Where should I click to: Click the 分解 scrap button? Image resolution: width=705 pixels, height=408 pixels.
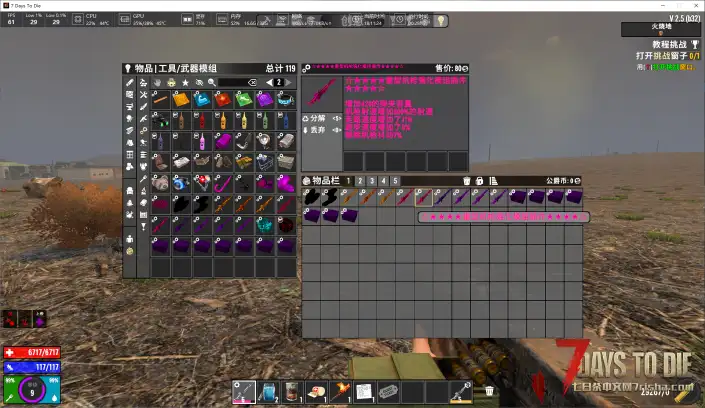pyautogui.click(x=315, y=118)
